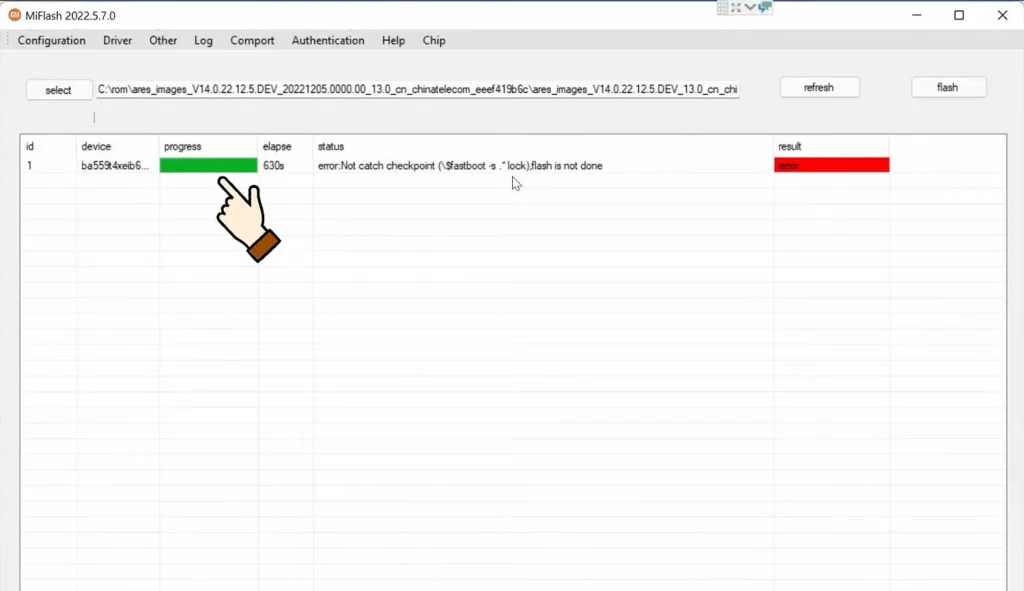The image size is (1024, 591).
Task: Open the Other menu
Action: [x=163, y=41]
